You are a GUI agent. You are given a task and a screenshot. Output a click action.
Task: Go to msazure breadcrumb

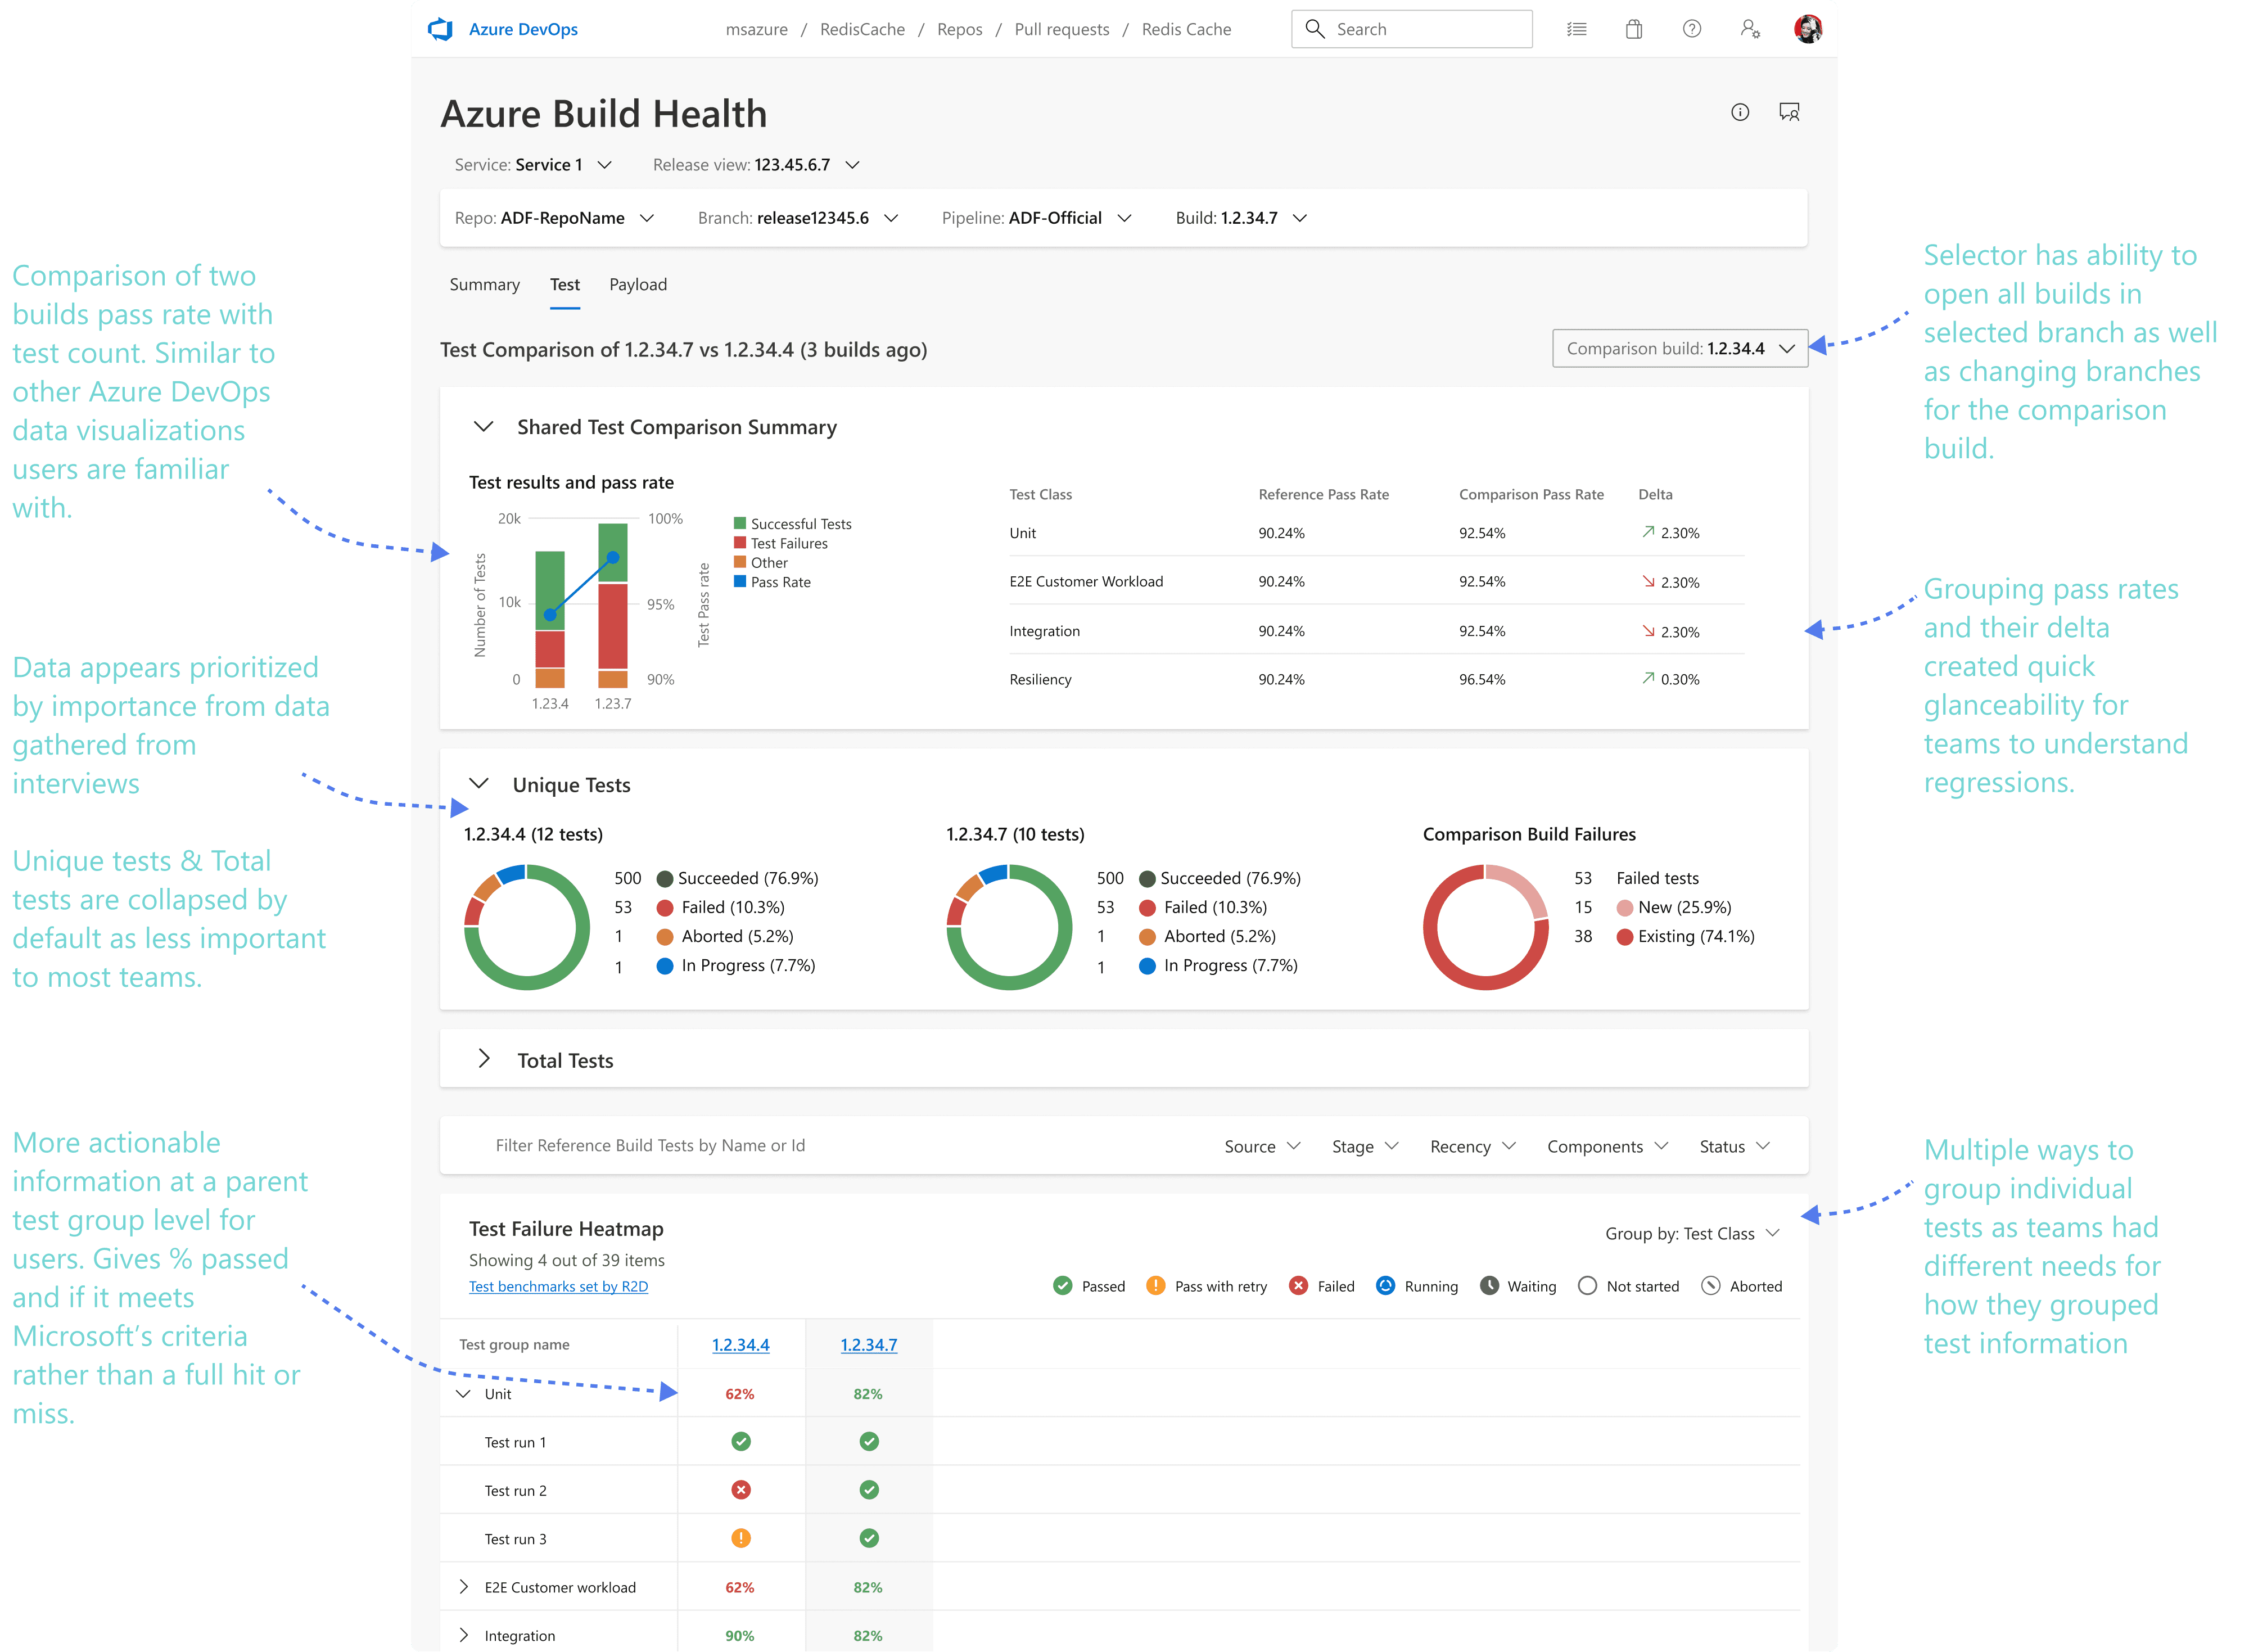pos(756,29)
